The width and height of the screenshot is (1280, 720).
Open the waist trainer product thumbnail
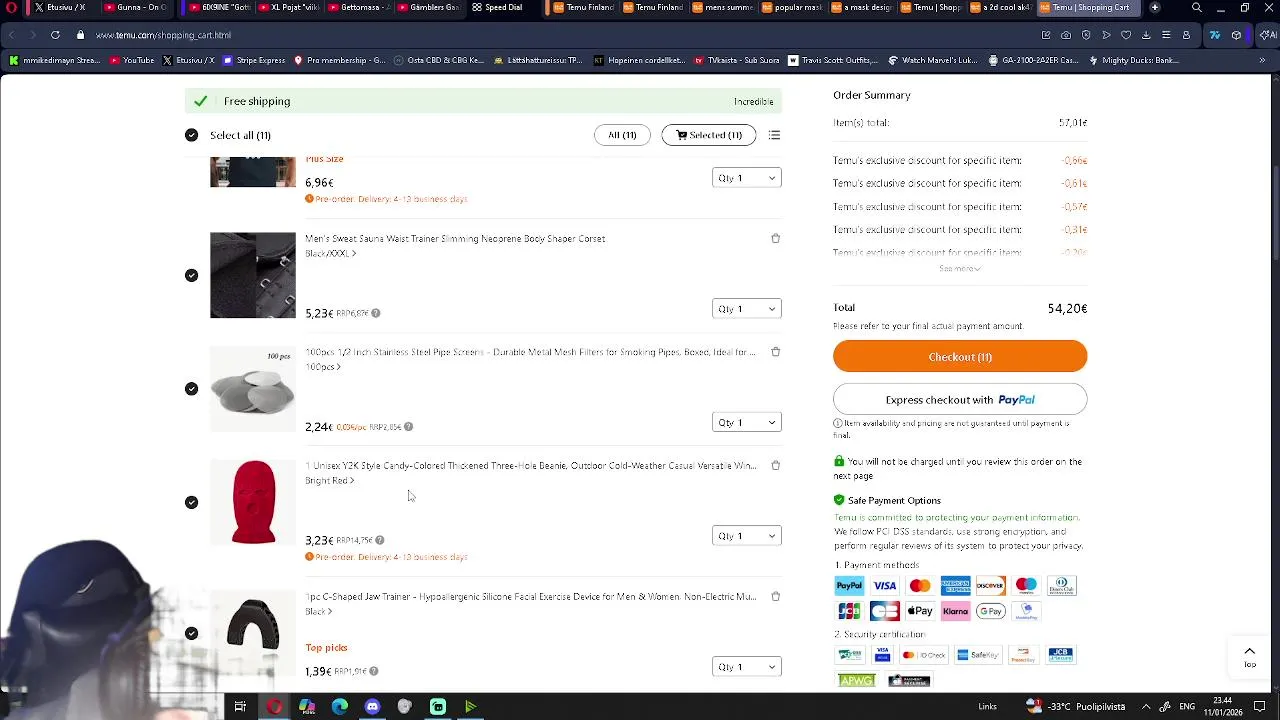click(253, 275)
